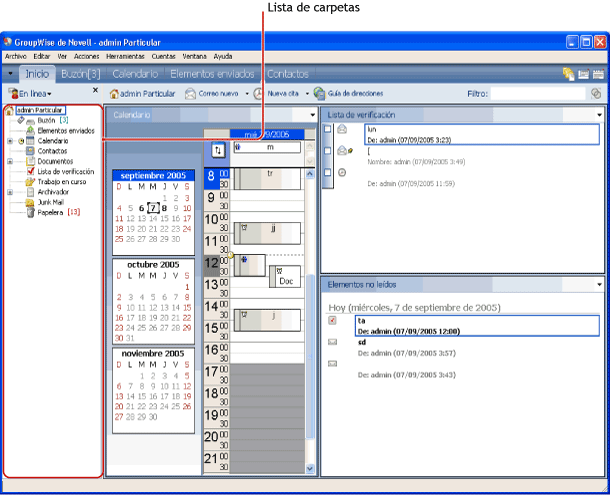The image size is (610, 495).
Task: Open the Acciones menu
Action: point(86,56)
